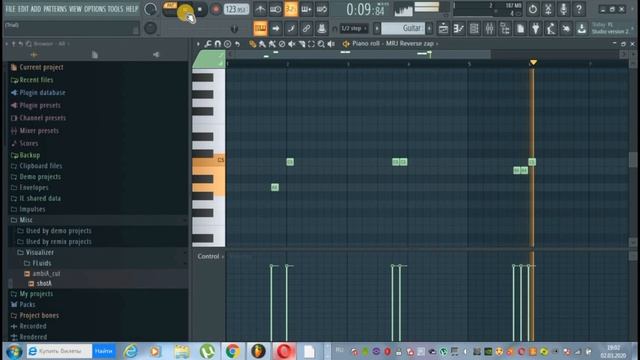Open the ADD menu
640x360 pixels.
[36, 9]
